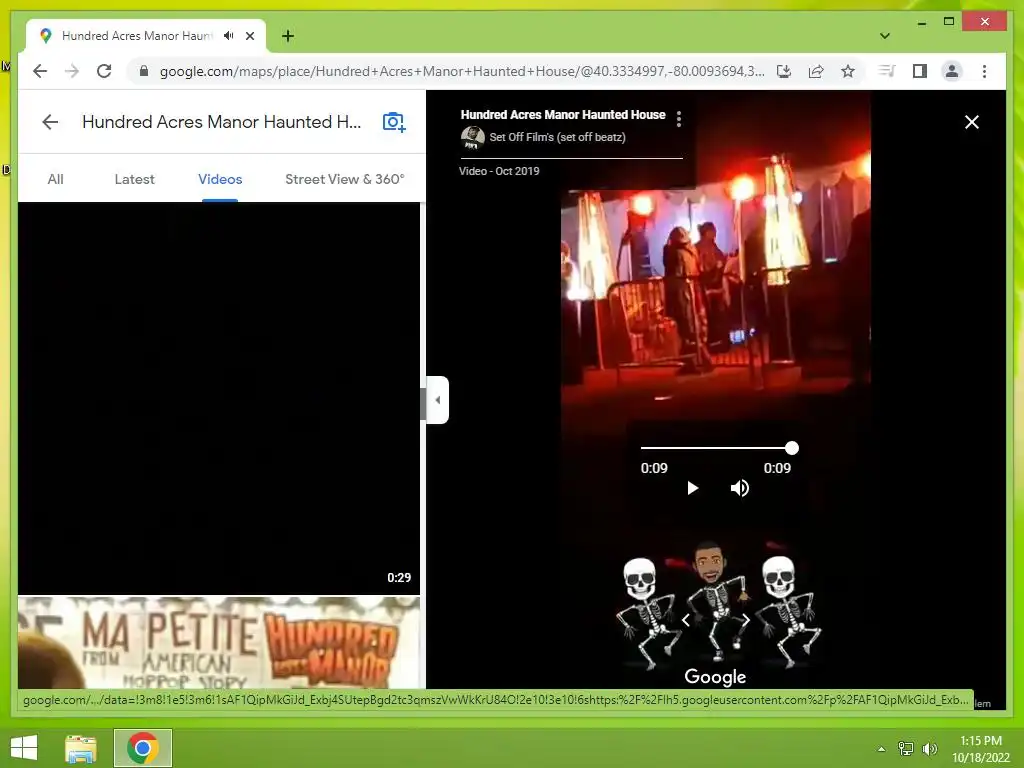Go back from the Hundred Acres Manor photos panel

pos(50,122)
